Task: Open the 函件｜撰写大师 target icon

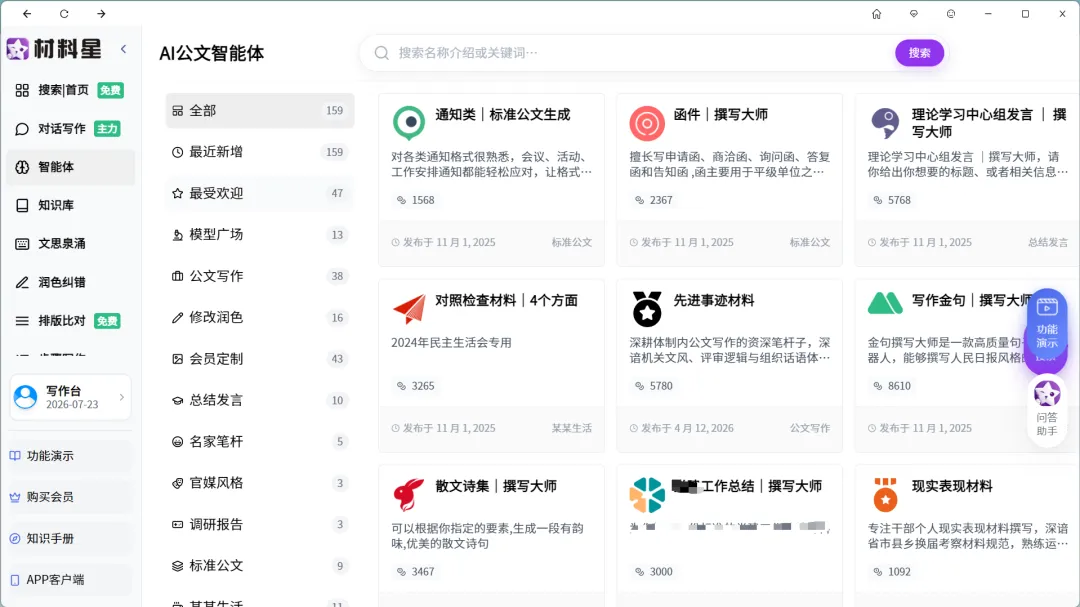Action: [x=647, y=123]
